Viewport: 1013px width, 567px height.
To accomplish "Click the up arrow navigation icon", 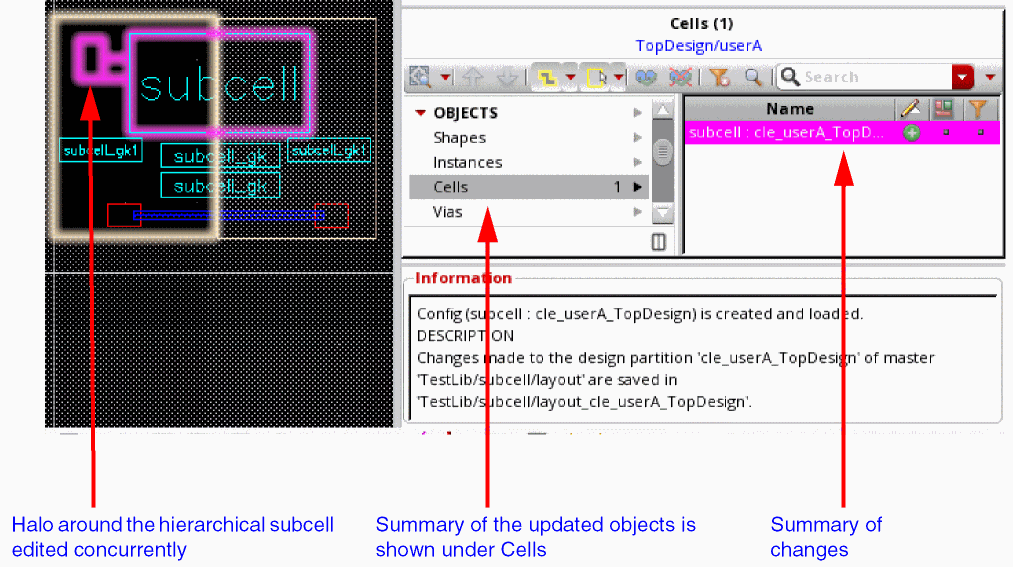I will click(474, 77).
